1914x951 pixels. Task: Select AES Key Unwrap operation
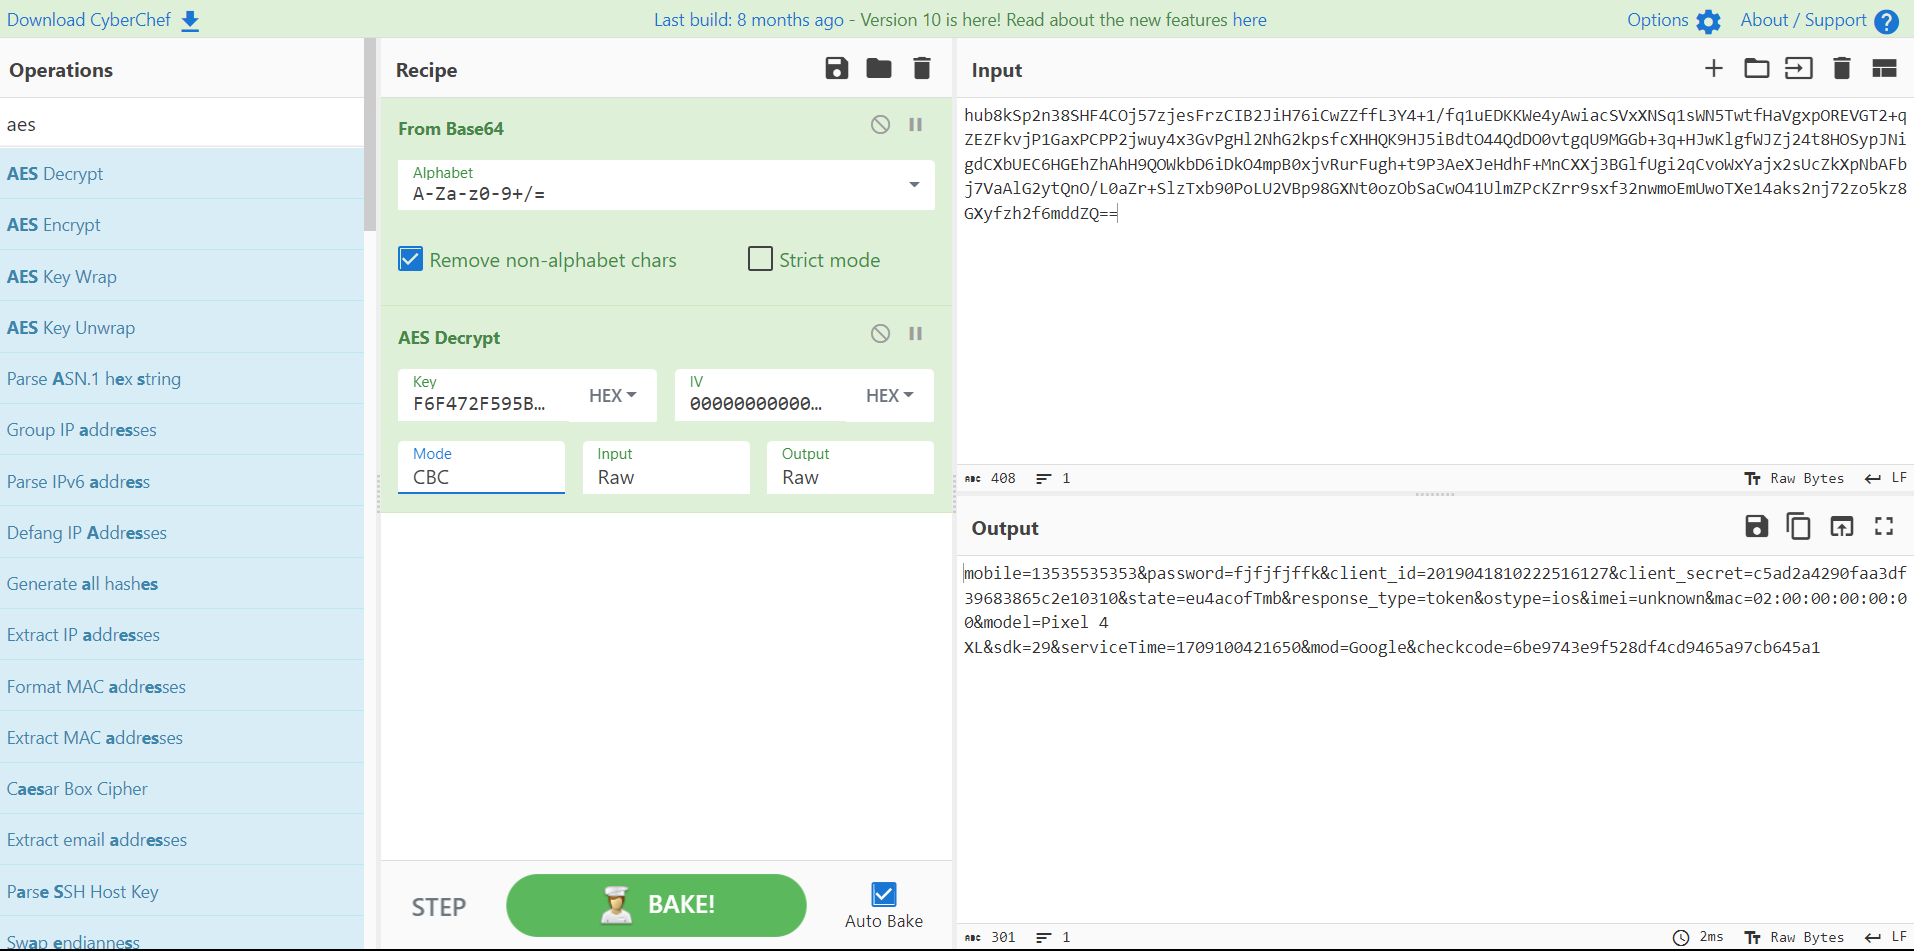(182, 328)
